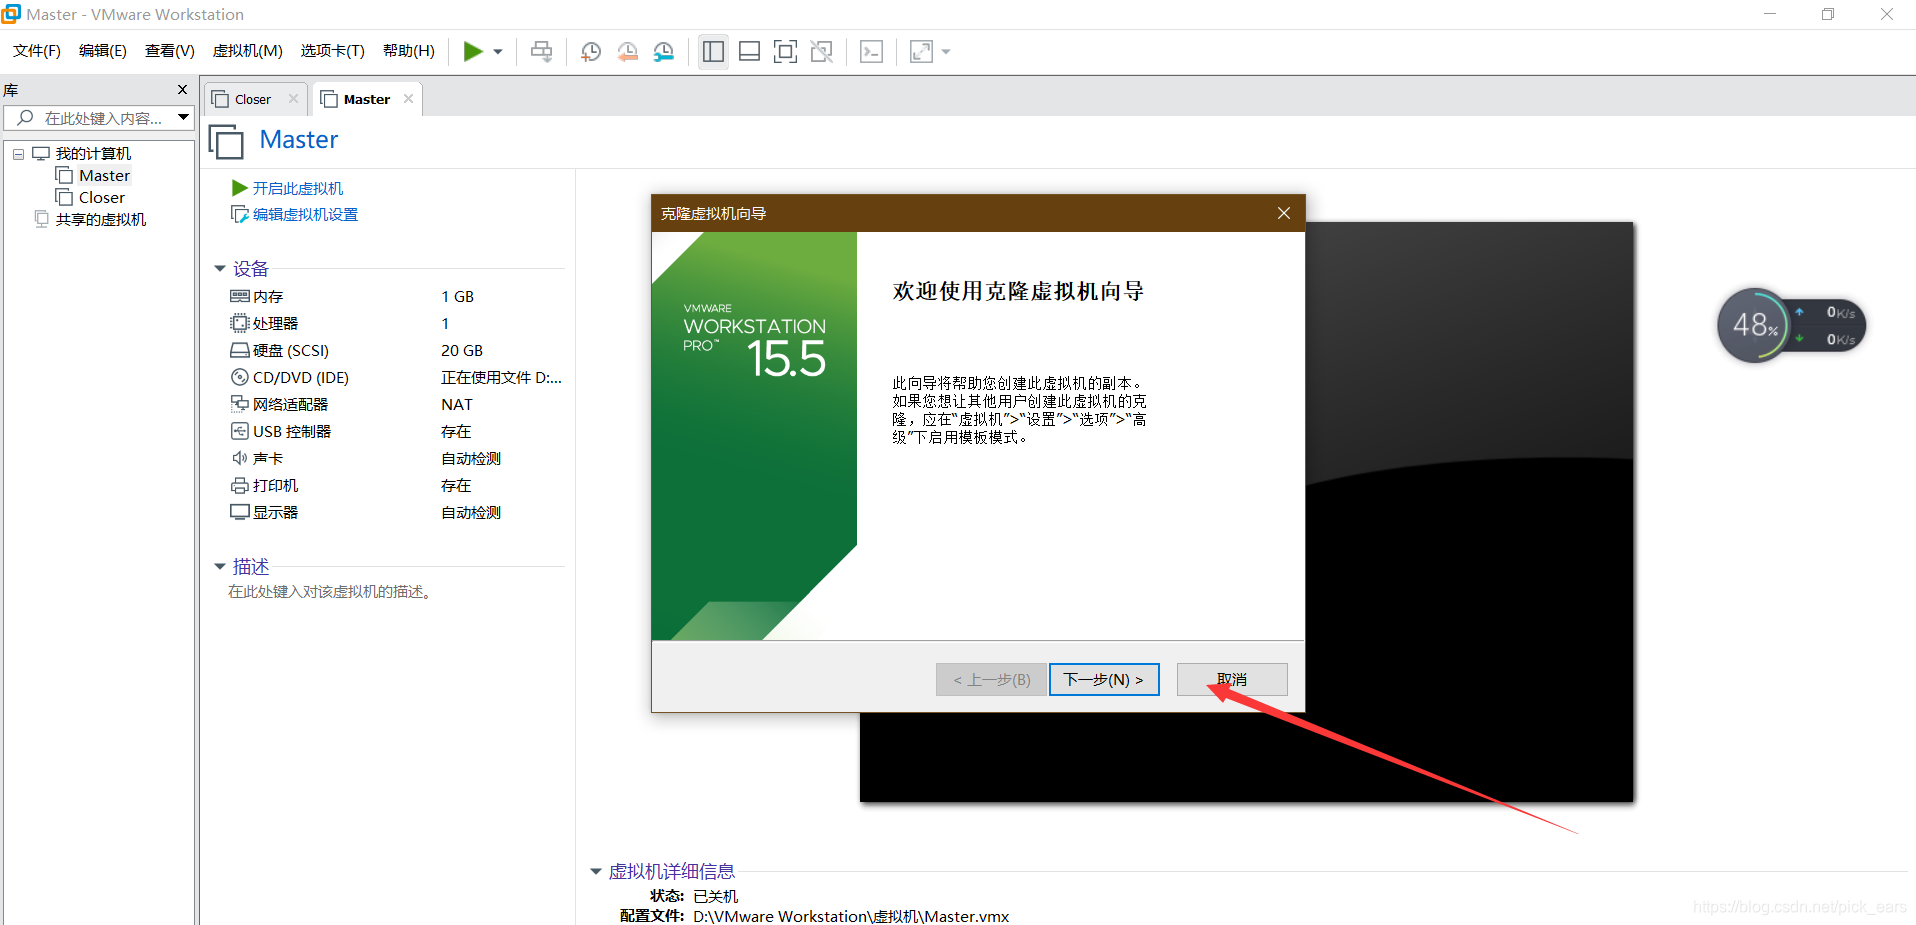
Task: Open the 帮助(H) menu
Action: [409, 51]
